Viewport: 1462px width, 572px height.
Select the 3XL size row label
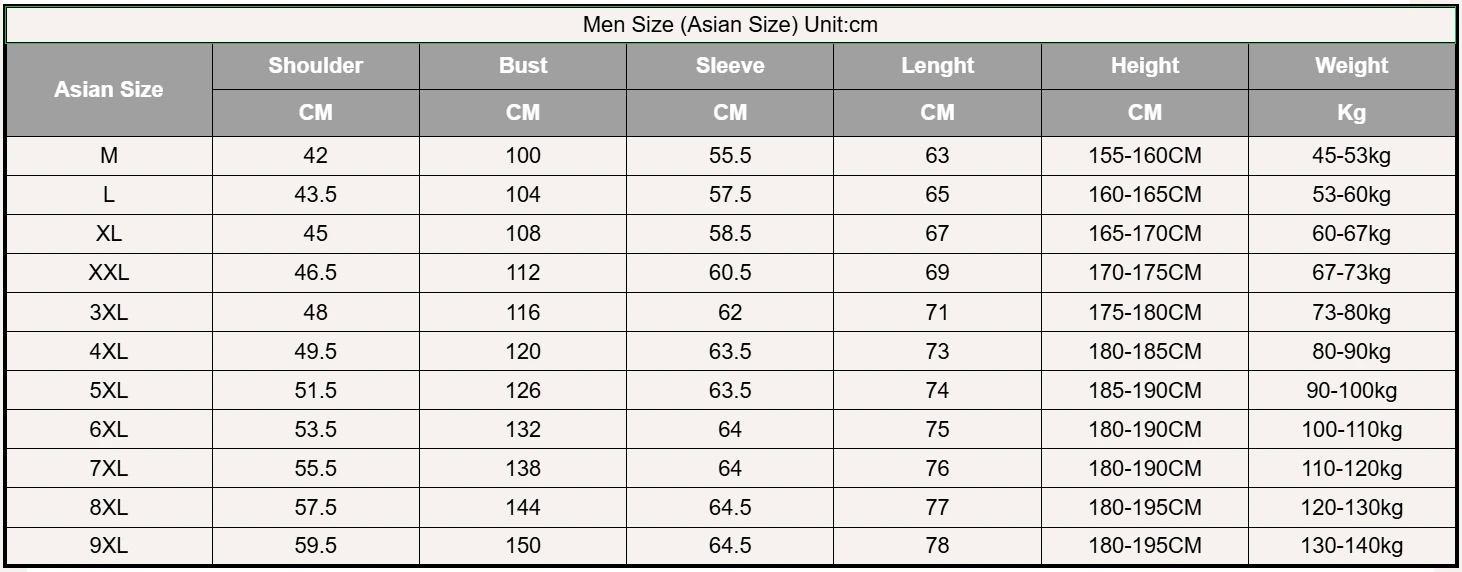pyautogui.click(x=108, y=312)
